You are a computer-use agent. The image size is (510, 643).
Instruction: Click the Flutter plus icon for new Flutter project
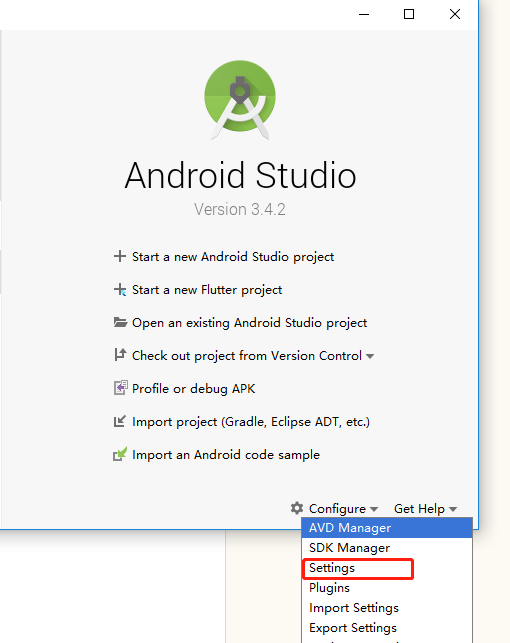(x=120, y=290)
